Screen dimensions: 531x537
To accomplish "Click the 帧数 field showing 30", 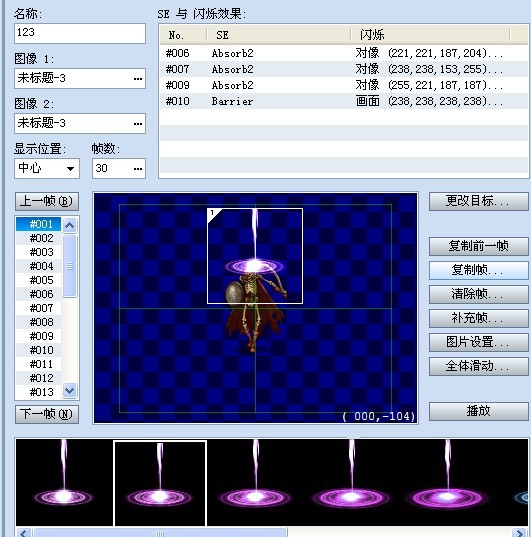I will (119, 168).
